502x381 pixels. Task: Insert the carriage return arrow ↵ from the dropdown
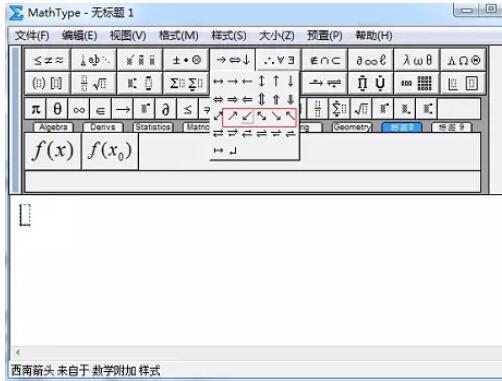(233, 151)
